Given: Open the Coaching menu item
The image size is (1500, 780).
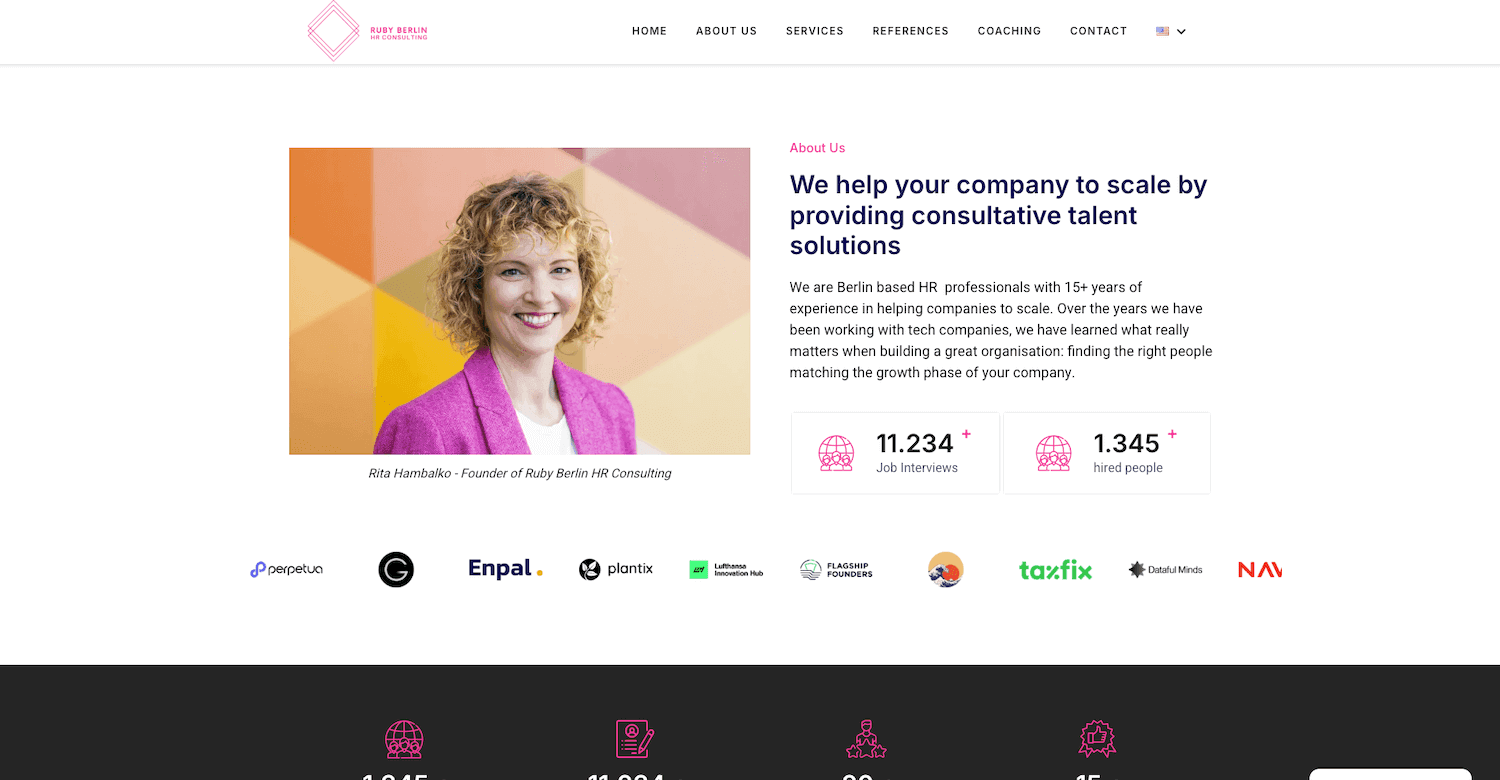Looking at the screenshot, I should (x=1009, y=31).
